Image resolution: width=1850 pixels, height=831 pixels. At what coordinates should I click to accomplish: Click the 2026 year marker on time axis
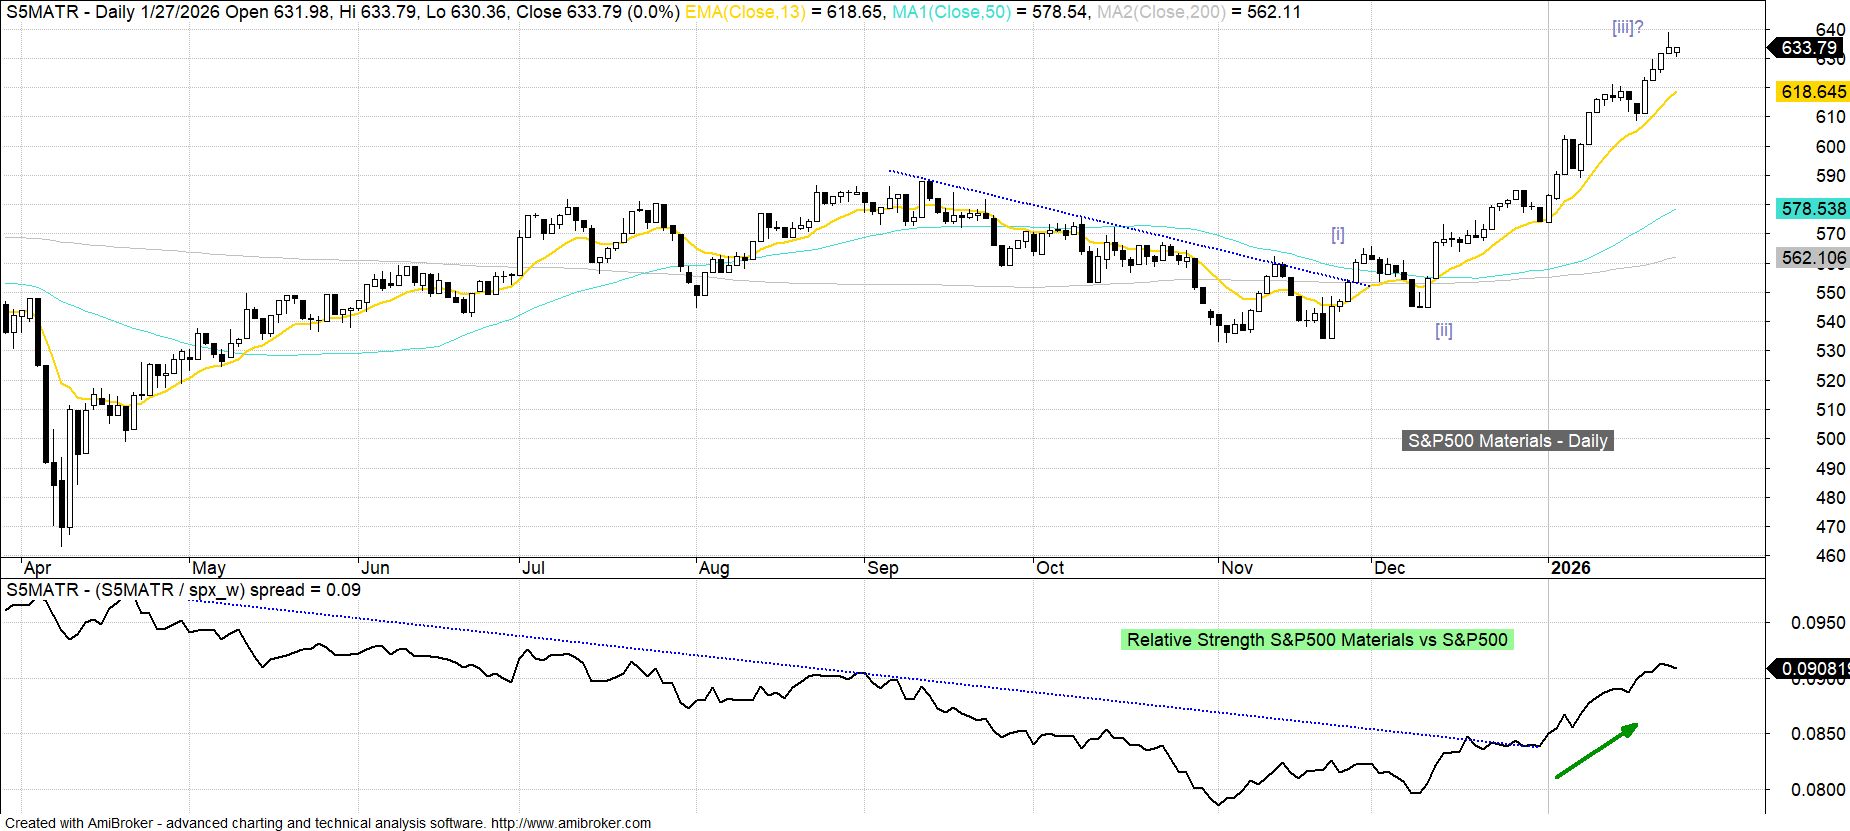pos(1569,568)
